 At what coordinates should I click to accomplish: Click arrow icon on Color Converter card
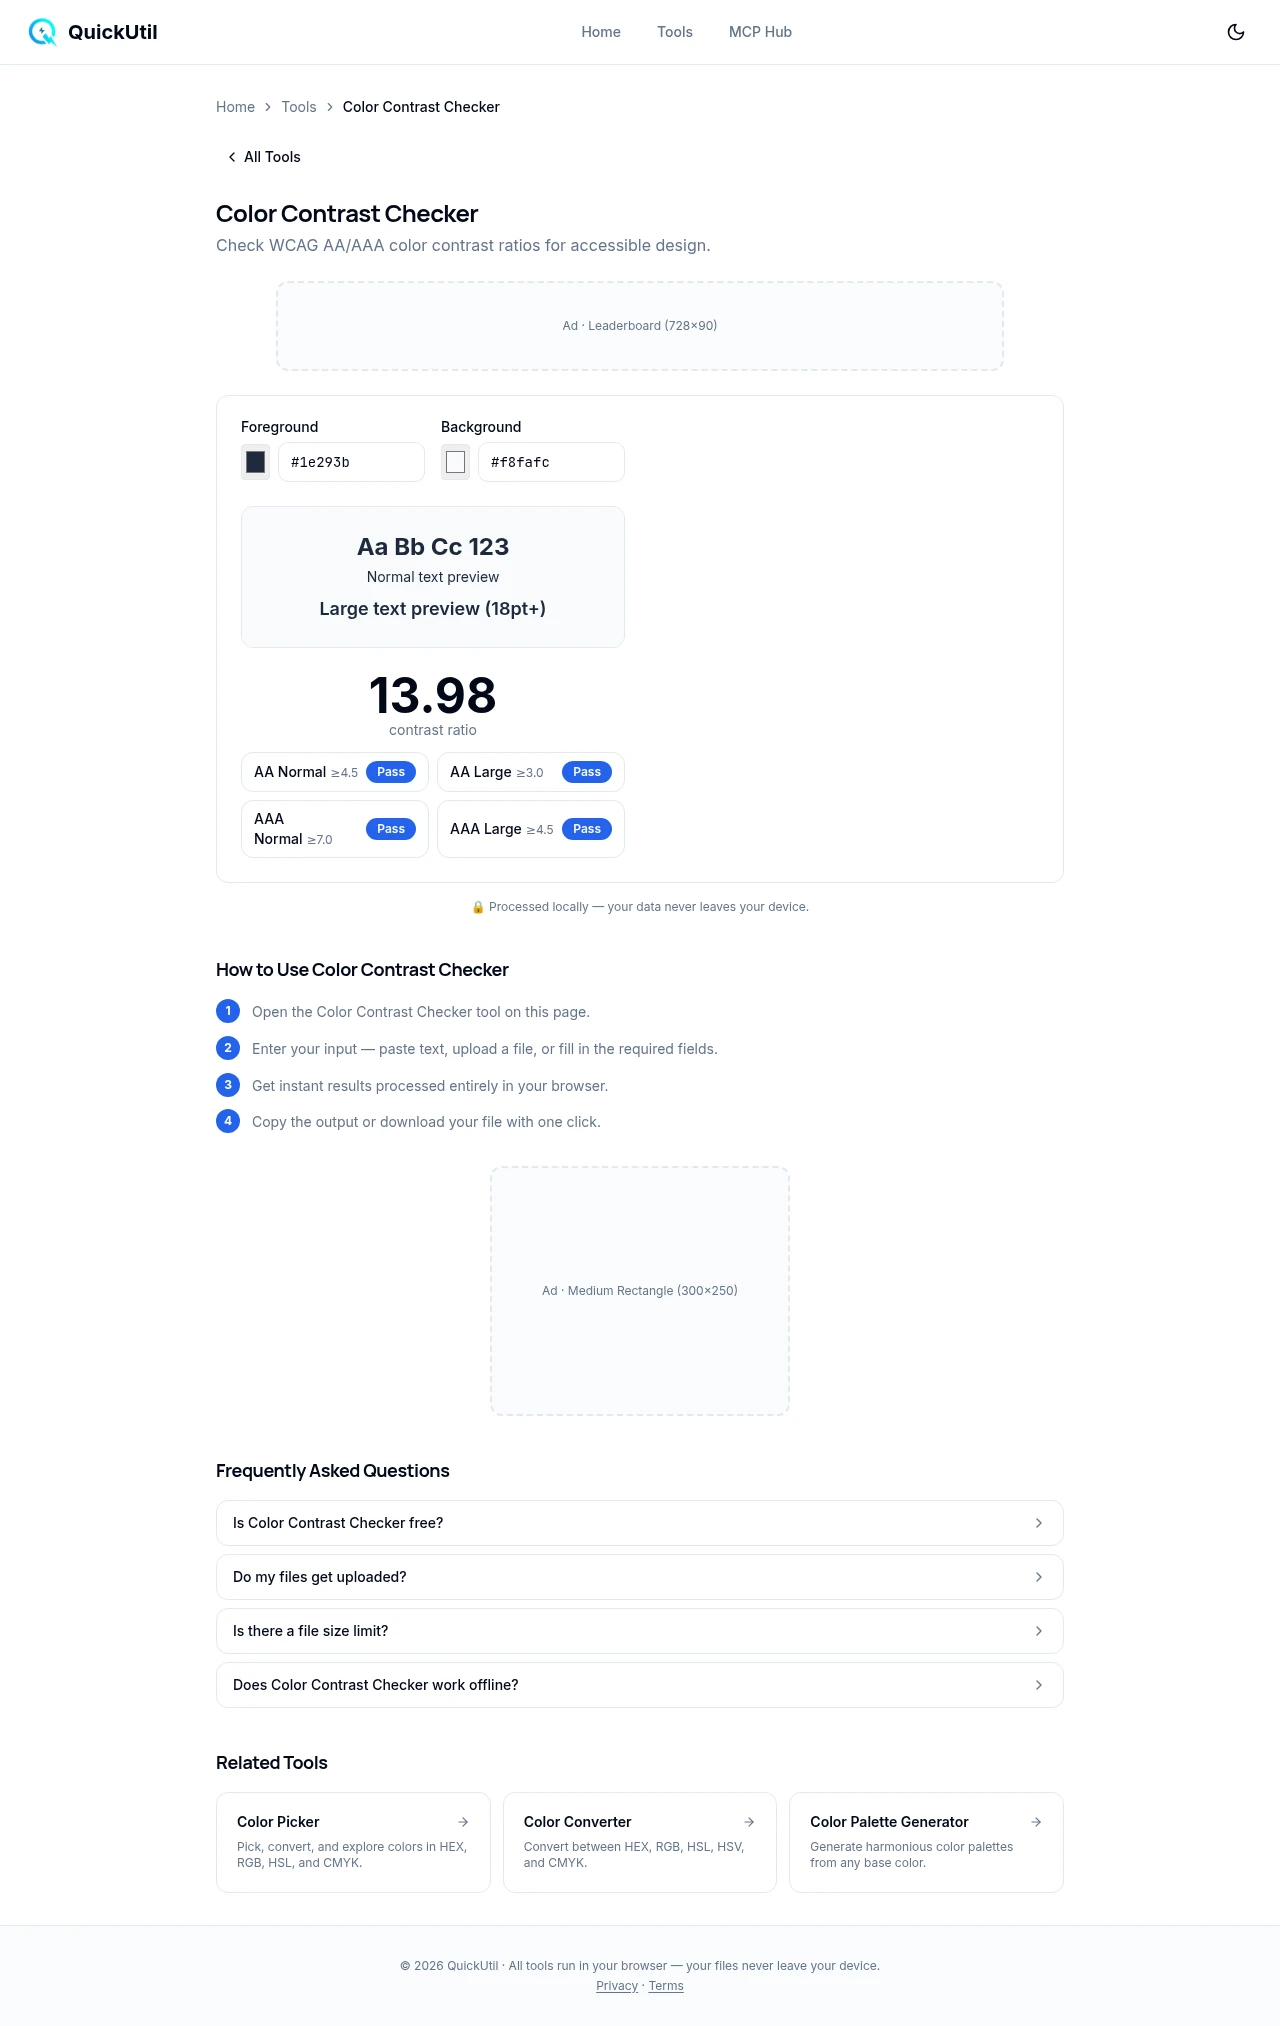(x=749, y=1822)
